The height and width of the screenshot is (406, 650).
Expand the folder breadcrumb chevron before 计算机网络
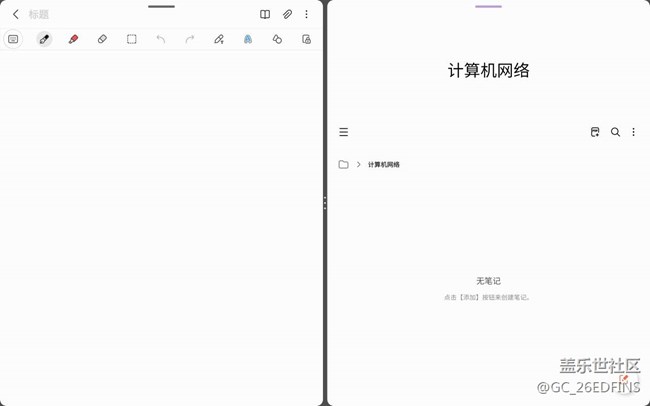point(358,164)
